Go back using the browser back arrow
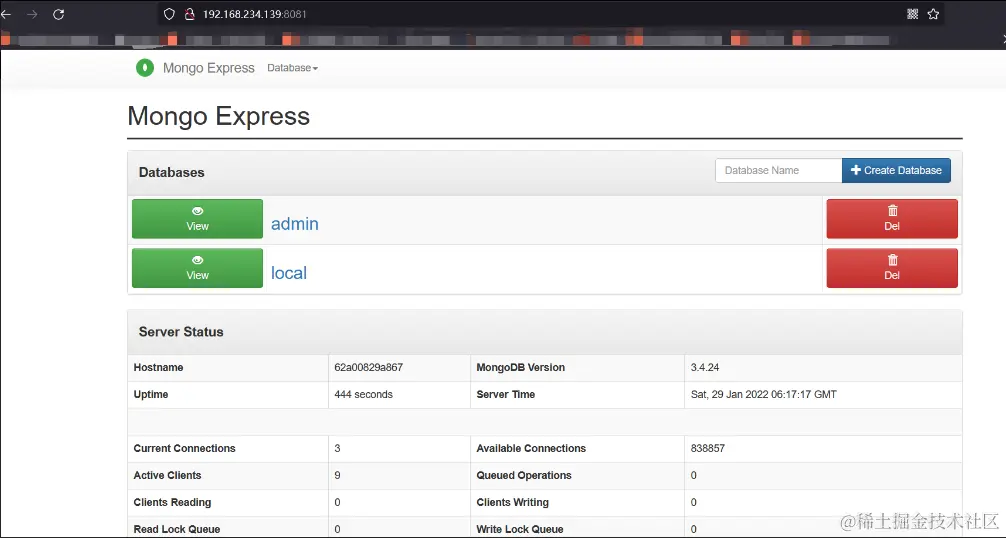This screenshot has width=1006, height=538. 6,14
